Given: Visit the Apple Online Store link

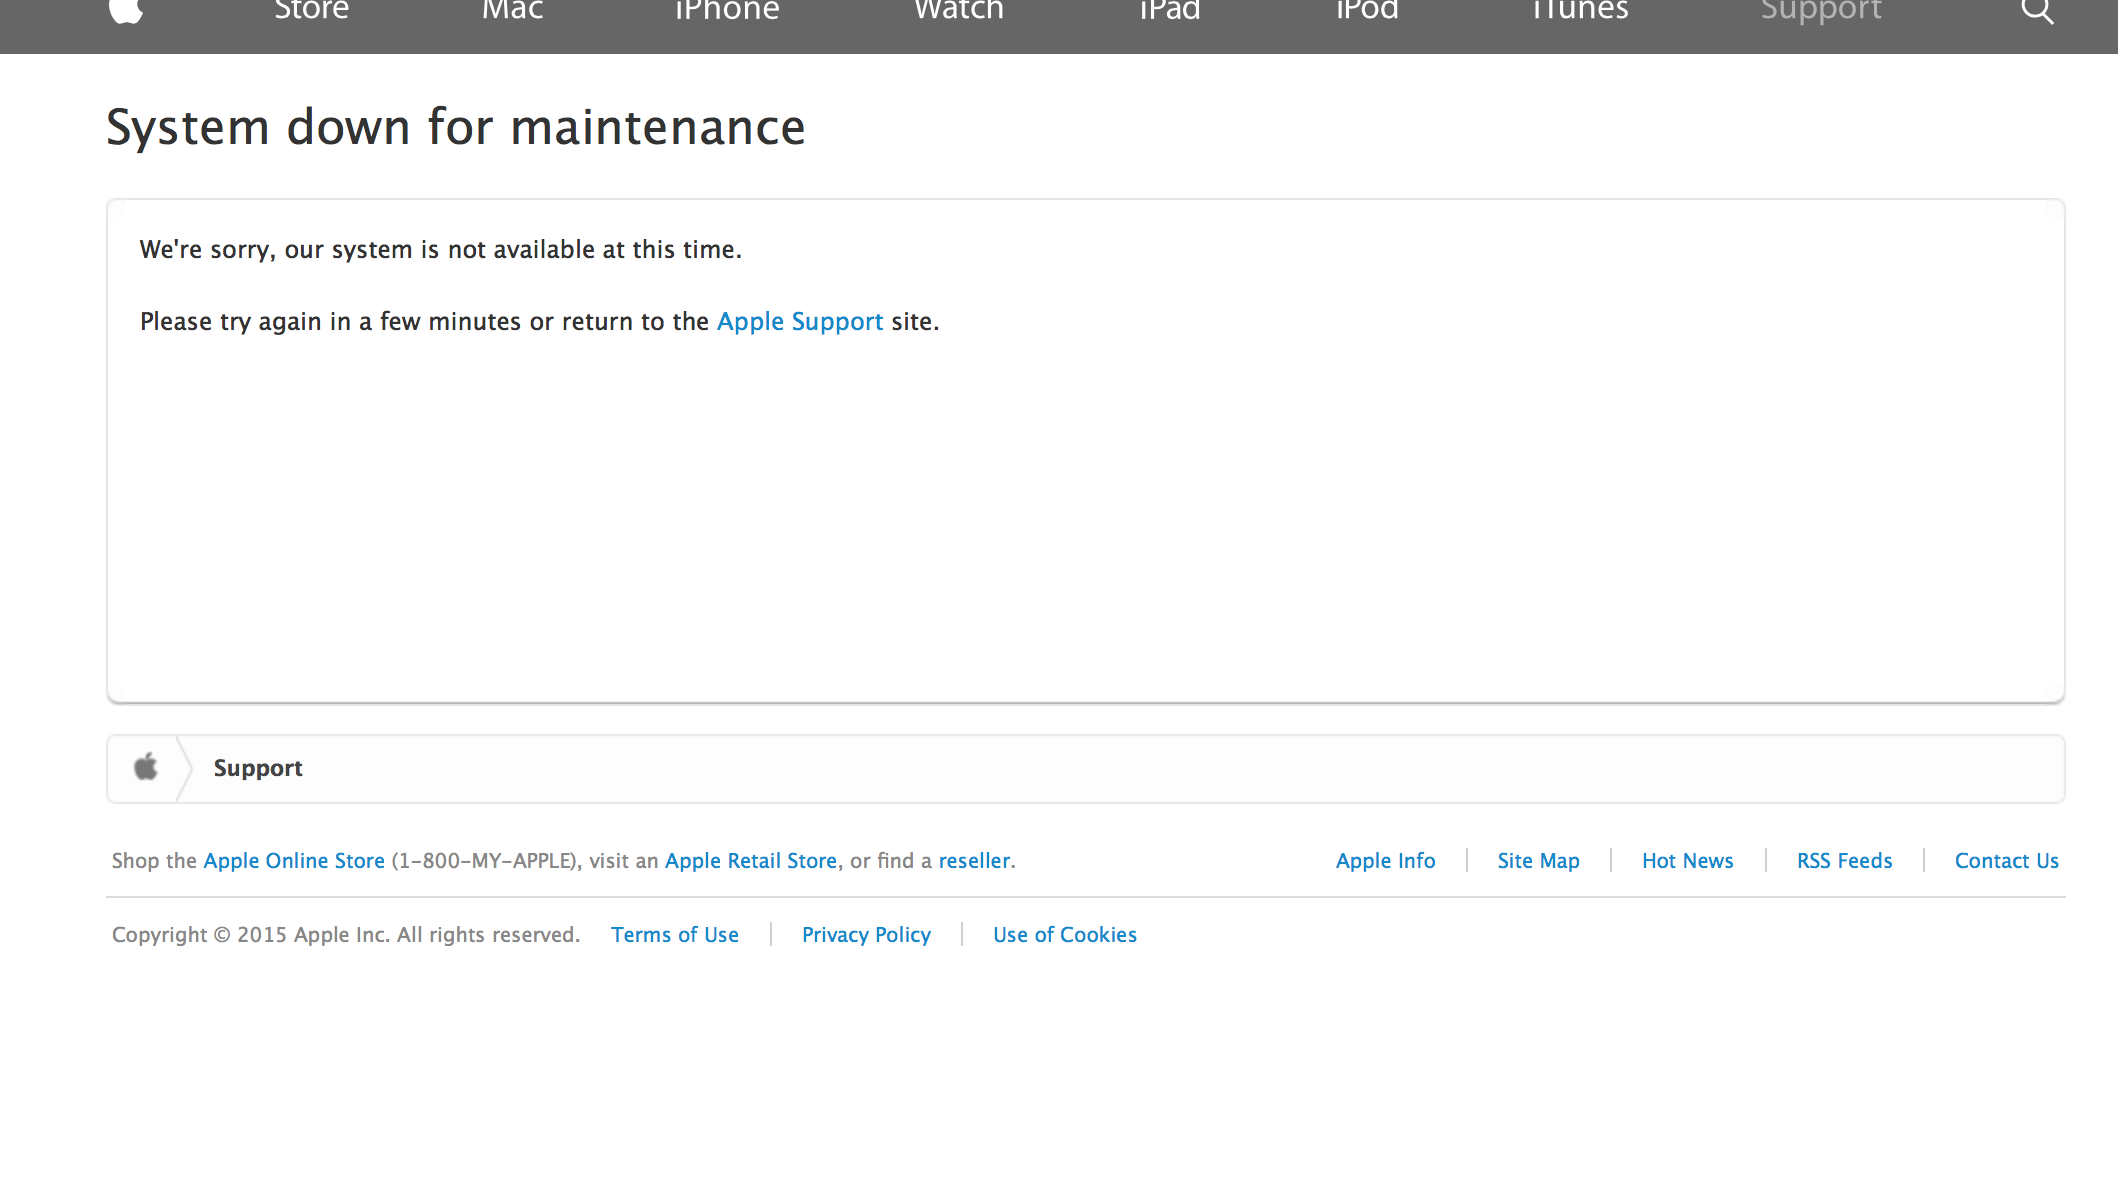Looking at the screenshot, I should (294, 861).
